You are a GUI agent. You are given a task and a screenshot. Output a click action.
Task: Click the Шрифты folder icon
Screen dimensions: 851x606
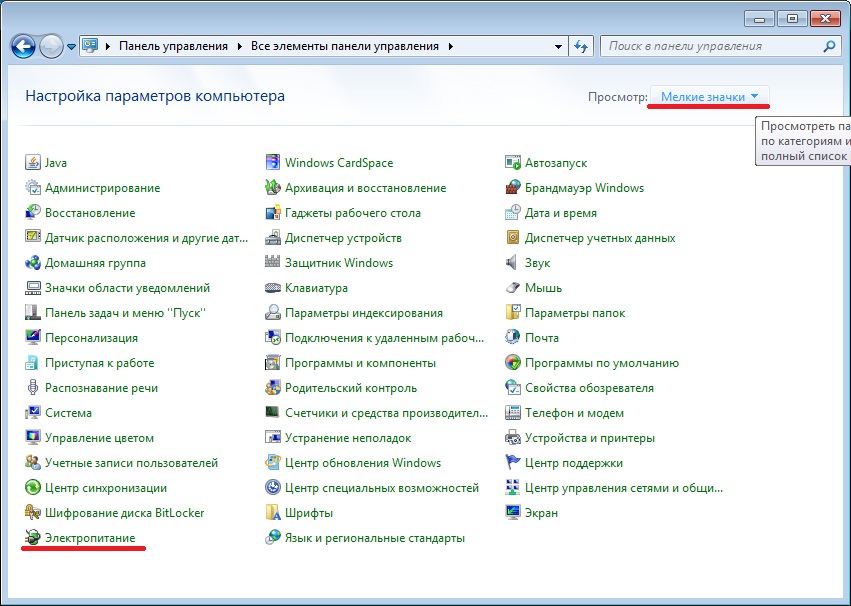273,513
